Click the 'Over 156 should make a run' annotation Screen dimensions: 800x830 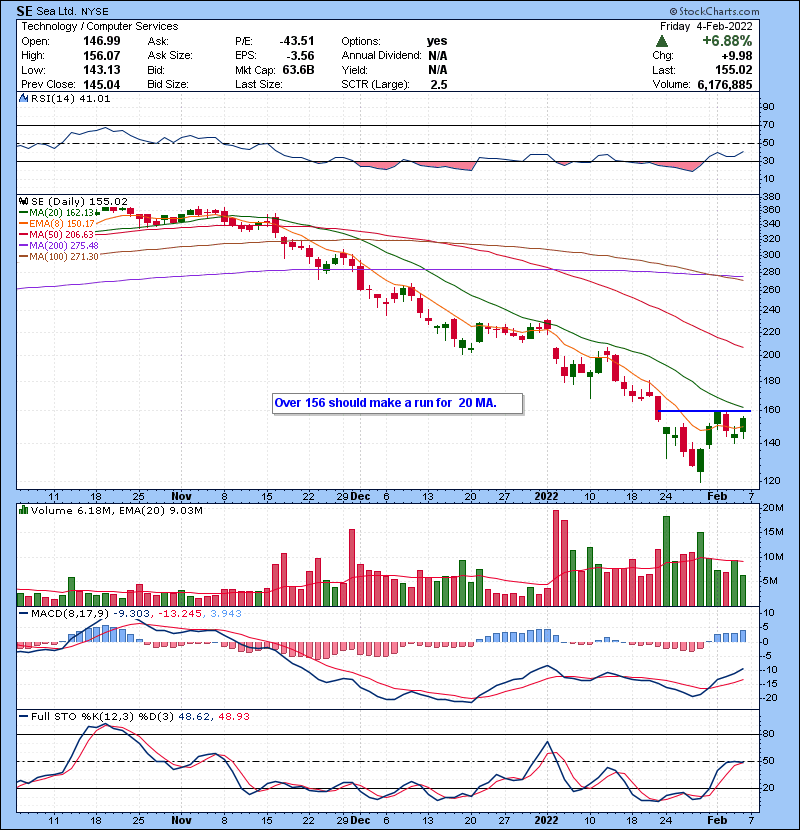[x=398, y=403]
